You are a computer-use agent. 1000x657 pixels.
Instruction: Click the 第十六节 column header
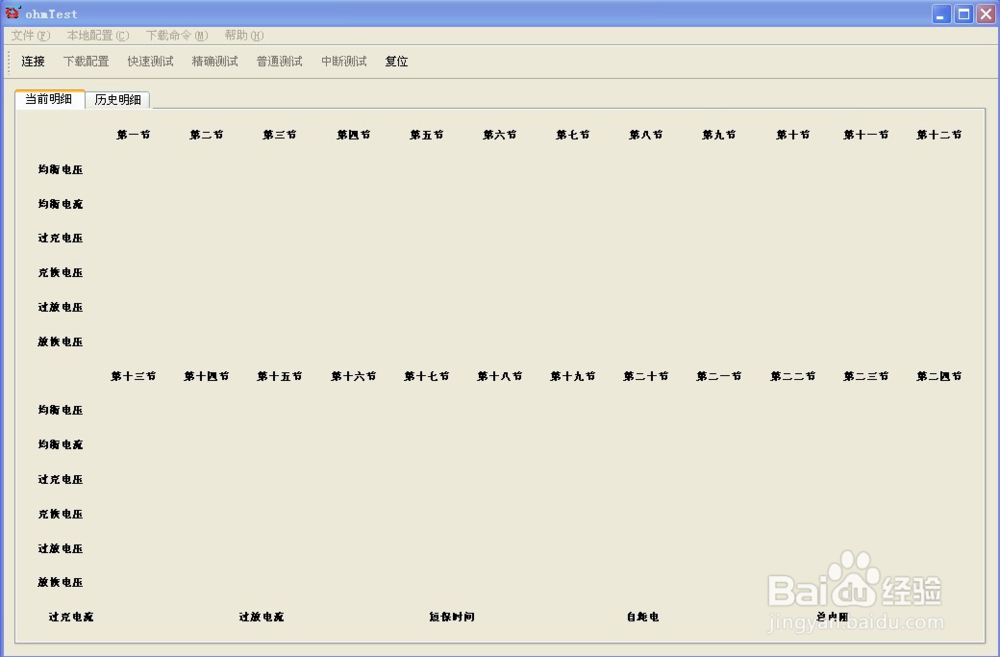tap(353, 376)
